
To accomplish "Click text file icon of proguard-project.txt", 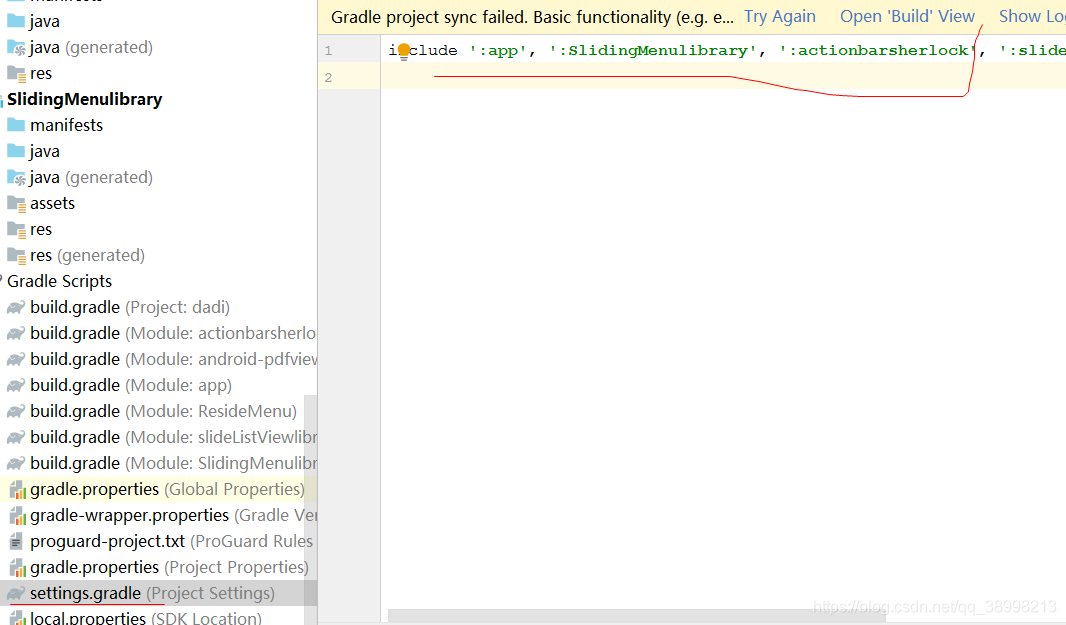I will [16, 541].
